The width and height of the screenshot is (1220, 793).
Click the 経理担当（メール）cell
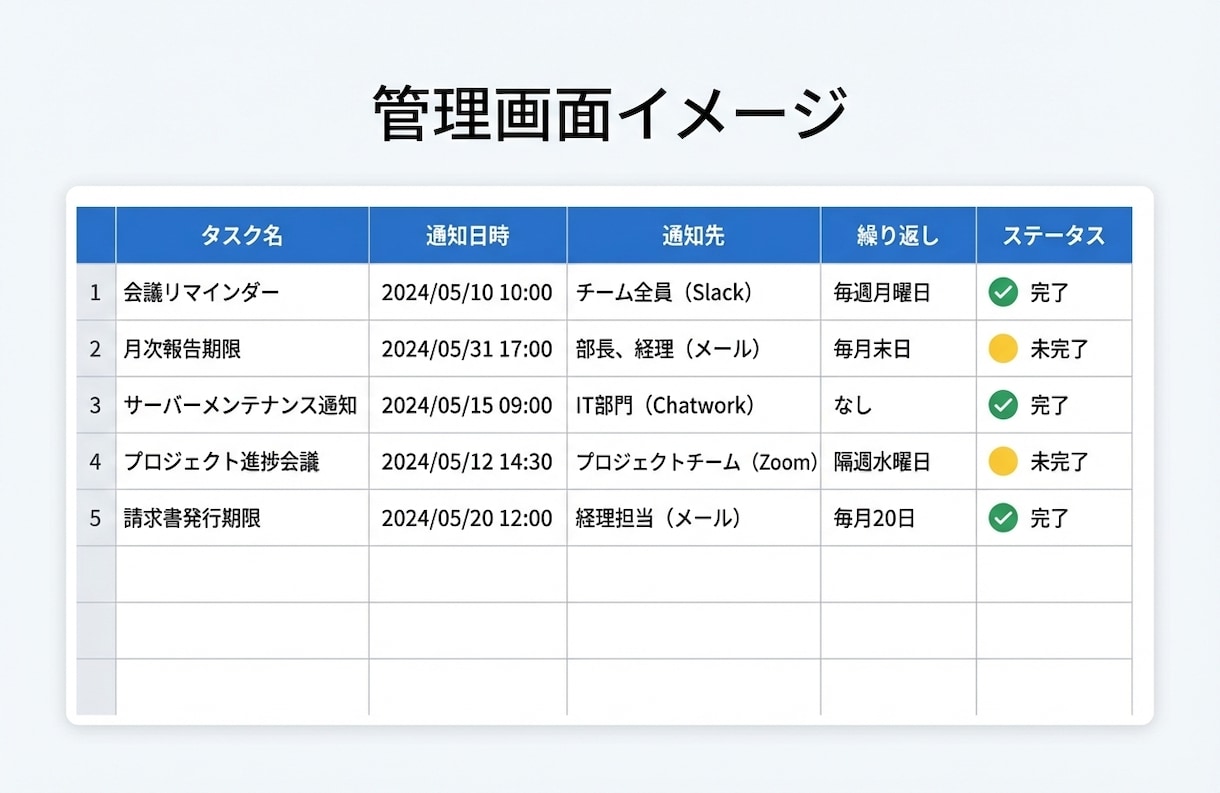point(694,518)
